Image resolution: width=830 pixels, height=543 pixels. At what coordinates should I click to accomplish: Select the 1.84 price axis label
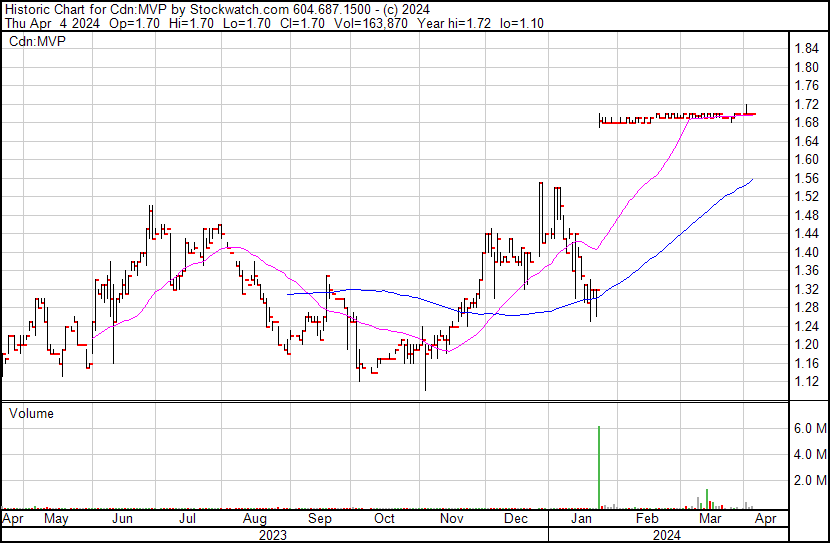(806, 49)
